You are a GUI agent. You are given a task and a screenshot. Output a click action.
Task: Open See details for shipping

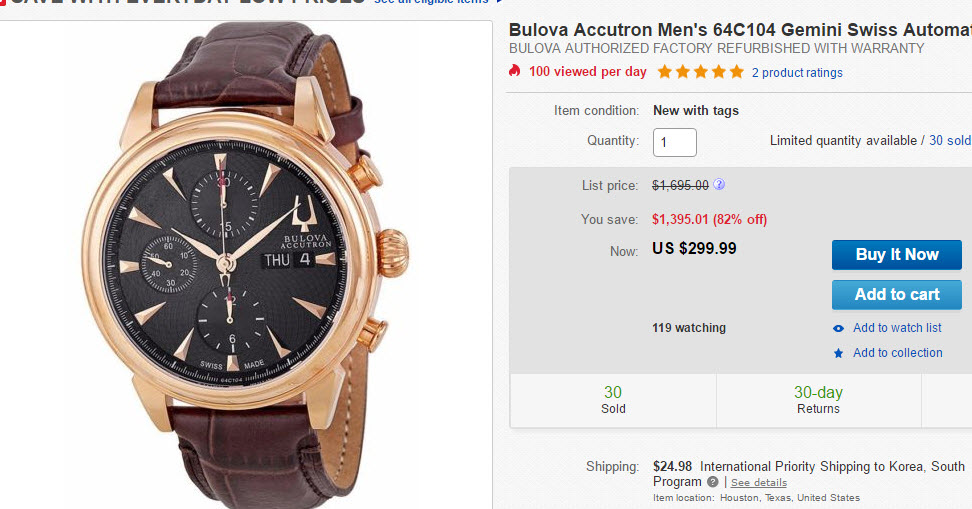[x=758, y=482]
